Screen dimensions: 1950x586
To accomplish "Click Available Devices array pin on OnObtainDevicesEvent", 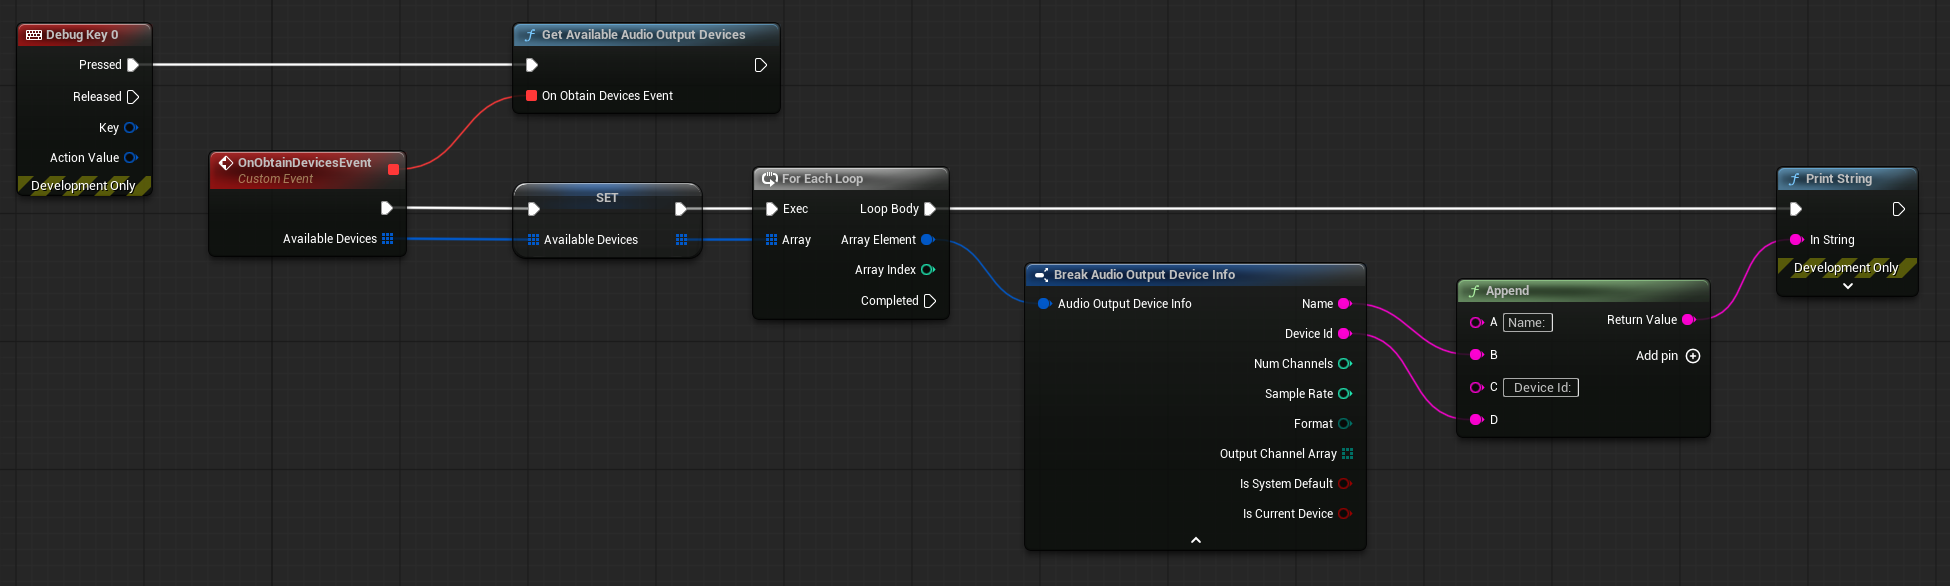I will point(388,239).
